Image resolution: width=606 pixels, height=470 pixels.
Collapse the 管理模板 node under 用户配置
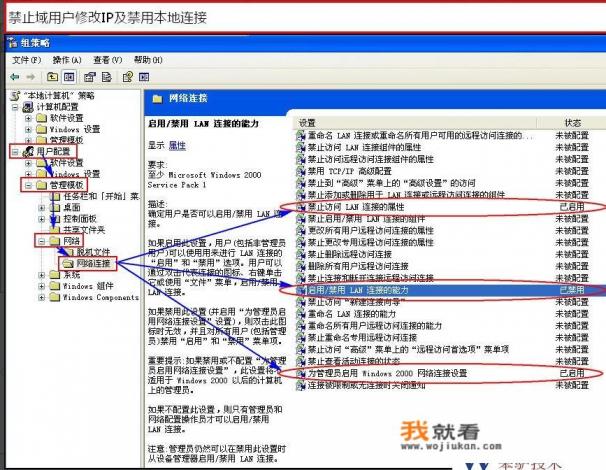28,186
